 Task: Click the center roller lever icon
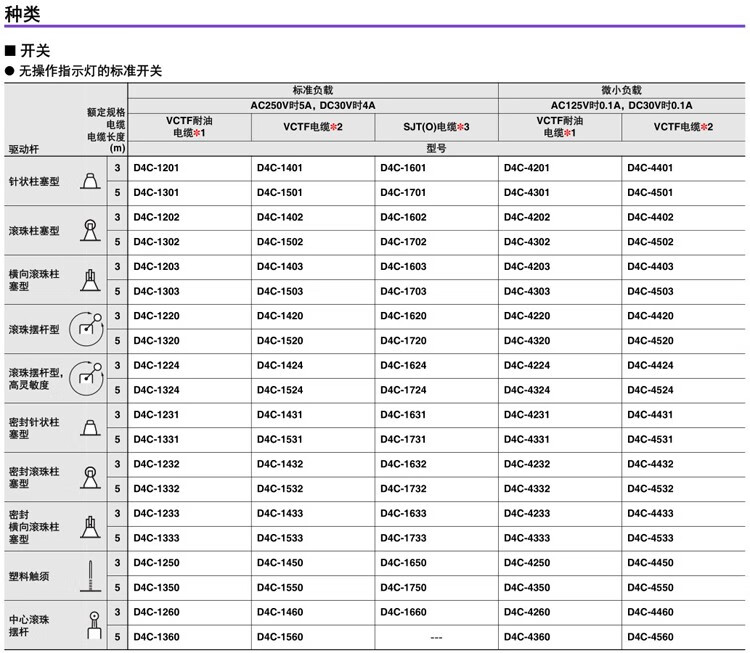coord(95,625)
